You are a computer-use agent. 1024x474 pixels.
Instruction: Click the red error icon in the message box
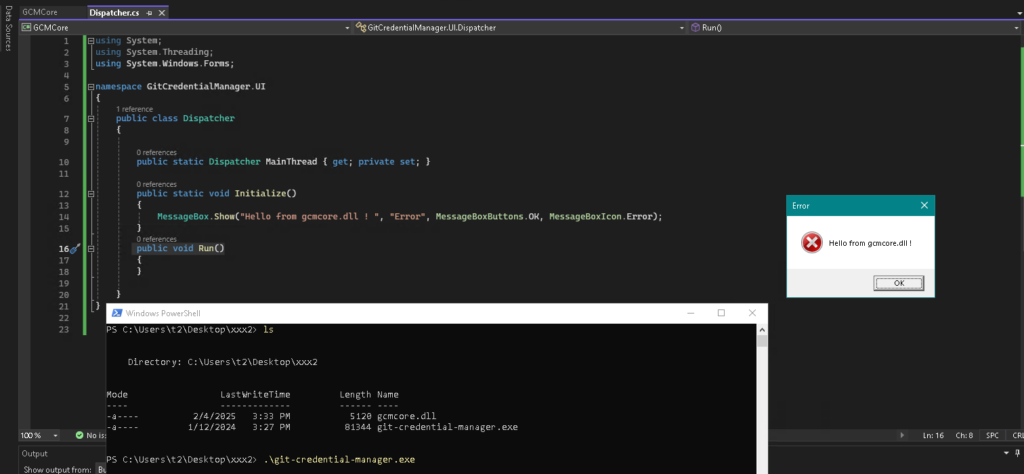pyautogui.click(x=812, y=243)
